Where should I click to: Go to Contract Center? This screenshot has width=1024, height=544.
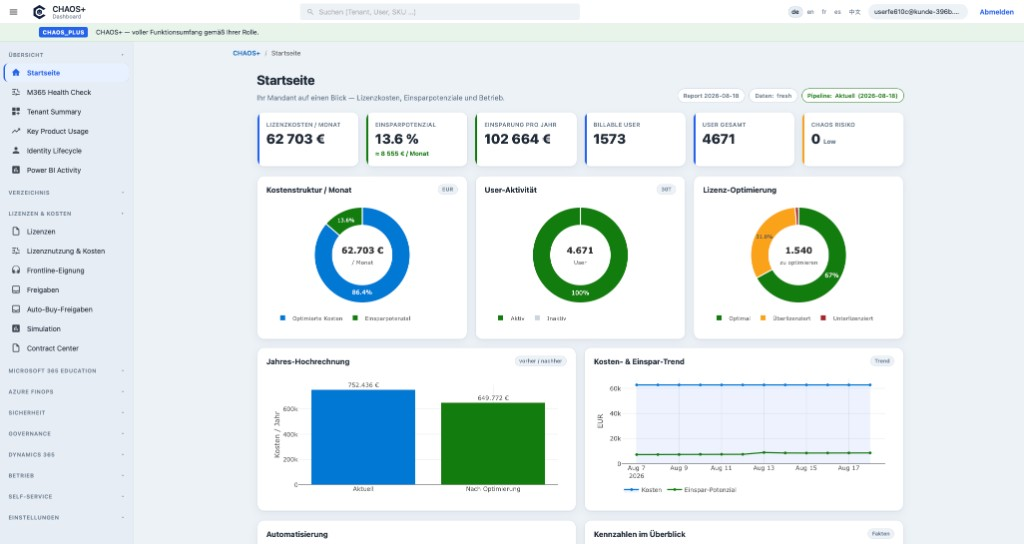(x=66, y=348)
